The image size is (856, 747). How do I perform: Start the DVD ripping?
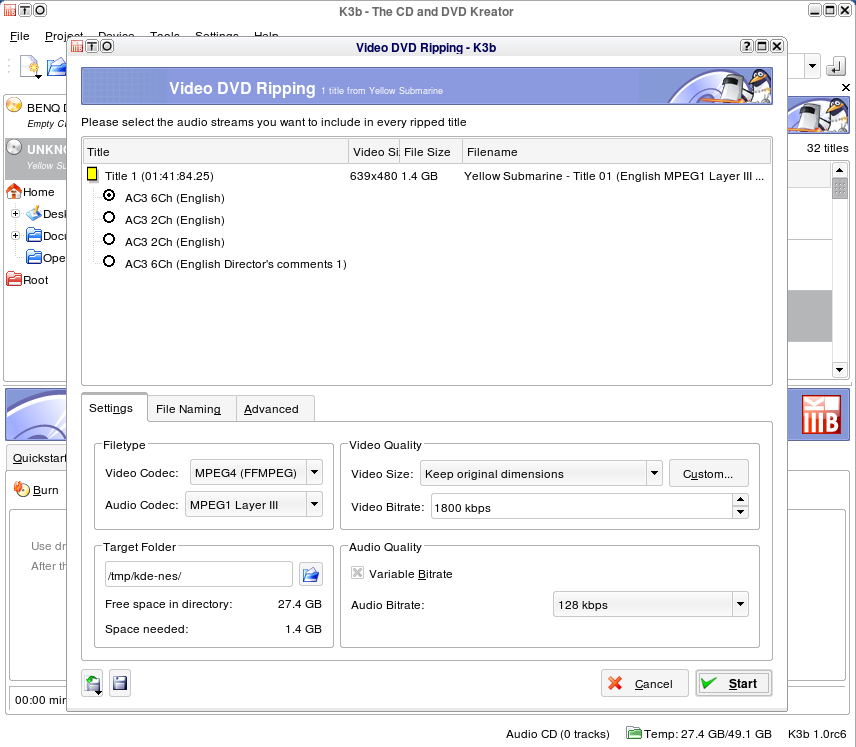(x=734, y=684)
